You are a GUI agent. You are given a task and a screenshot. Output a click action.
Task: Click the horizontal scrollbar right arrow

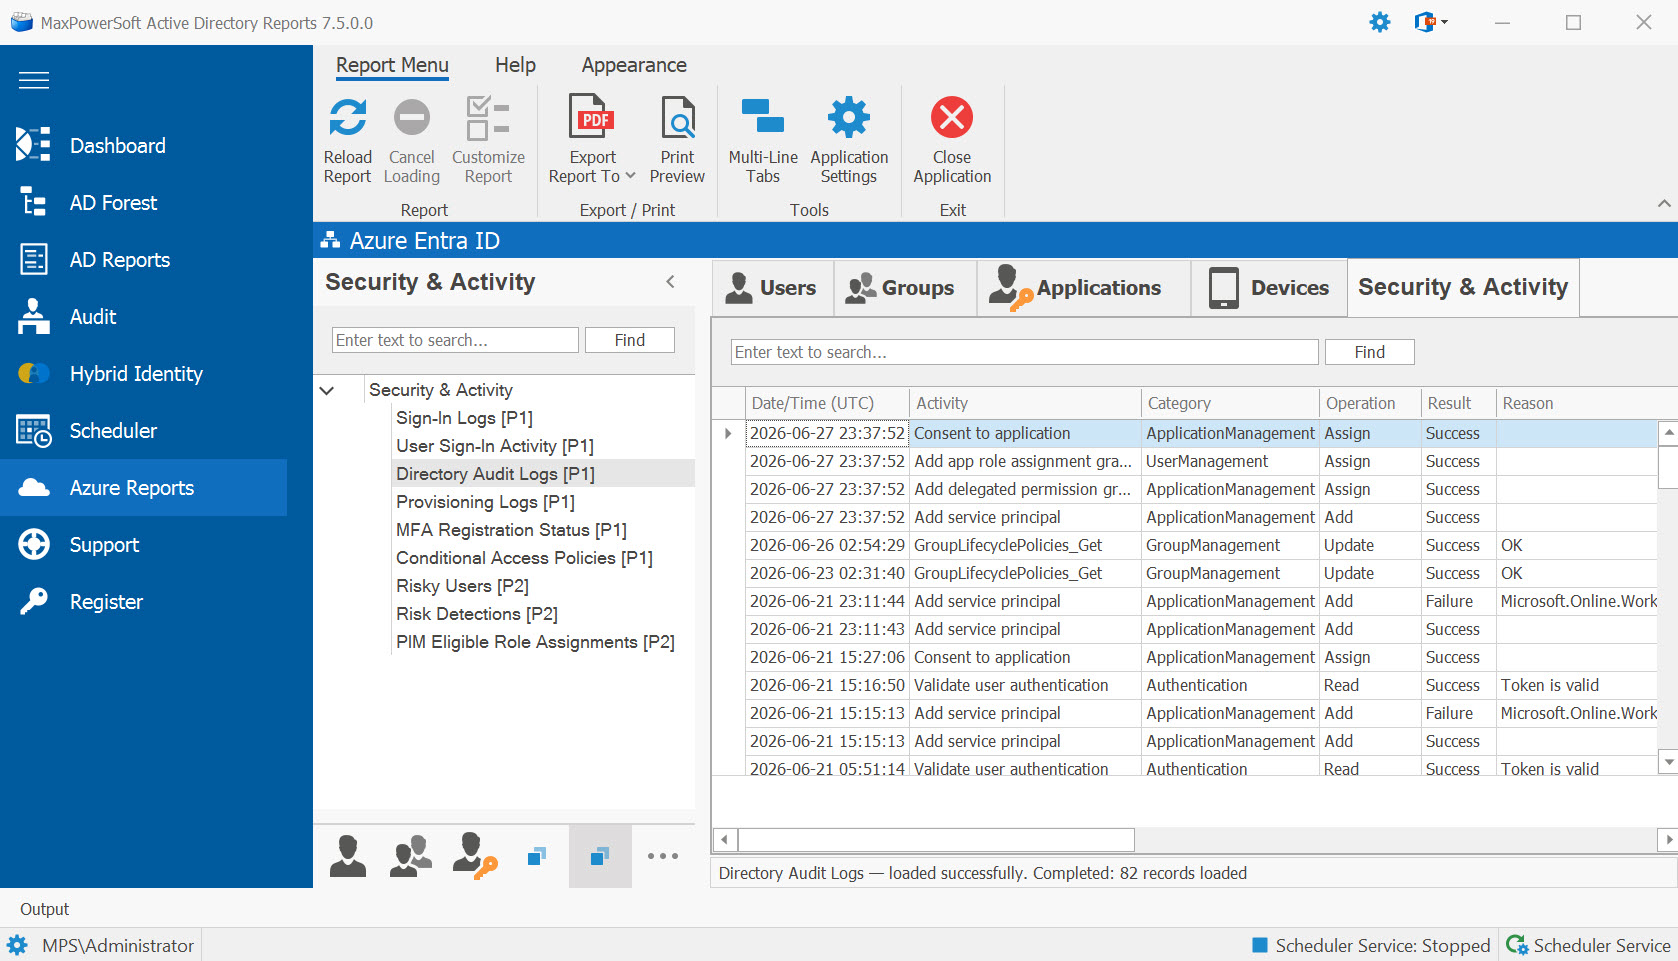coord(1668,839)
